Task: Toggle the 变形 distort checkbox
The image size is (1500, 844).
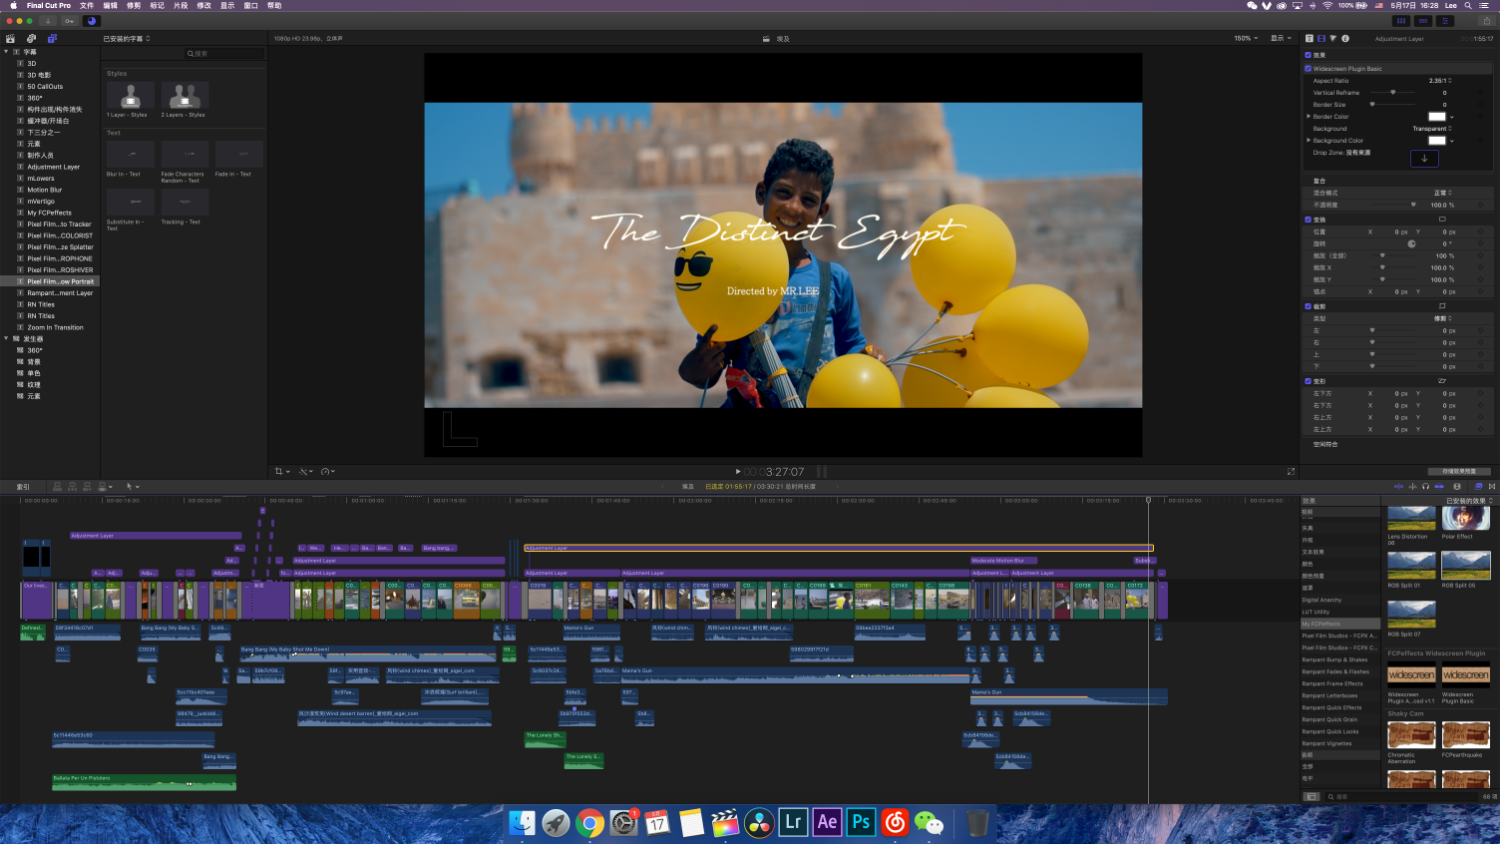Action: coord(1308,381)
